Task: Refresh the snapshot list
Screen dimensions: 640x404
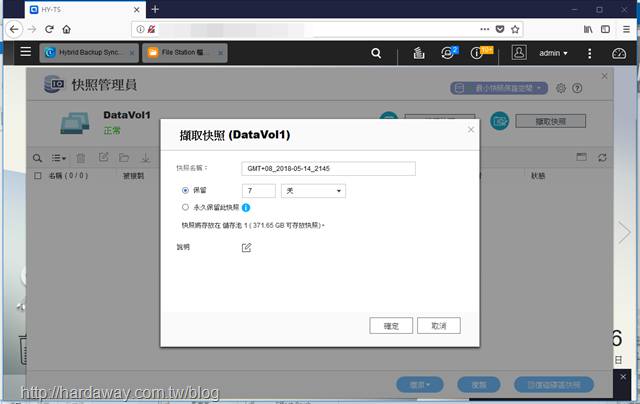Action: [602, 158]
